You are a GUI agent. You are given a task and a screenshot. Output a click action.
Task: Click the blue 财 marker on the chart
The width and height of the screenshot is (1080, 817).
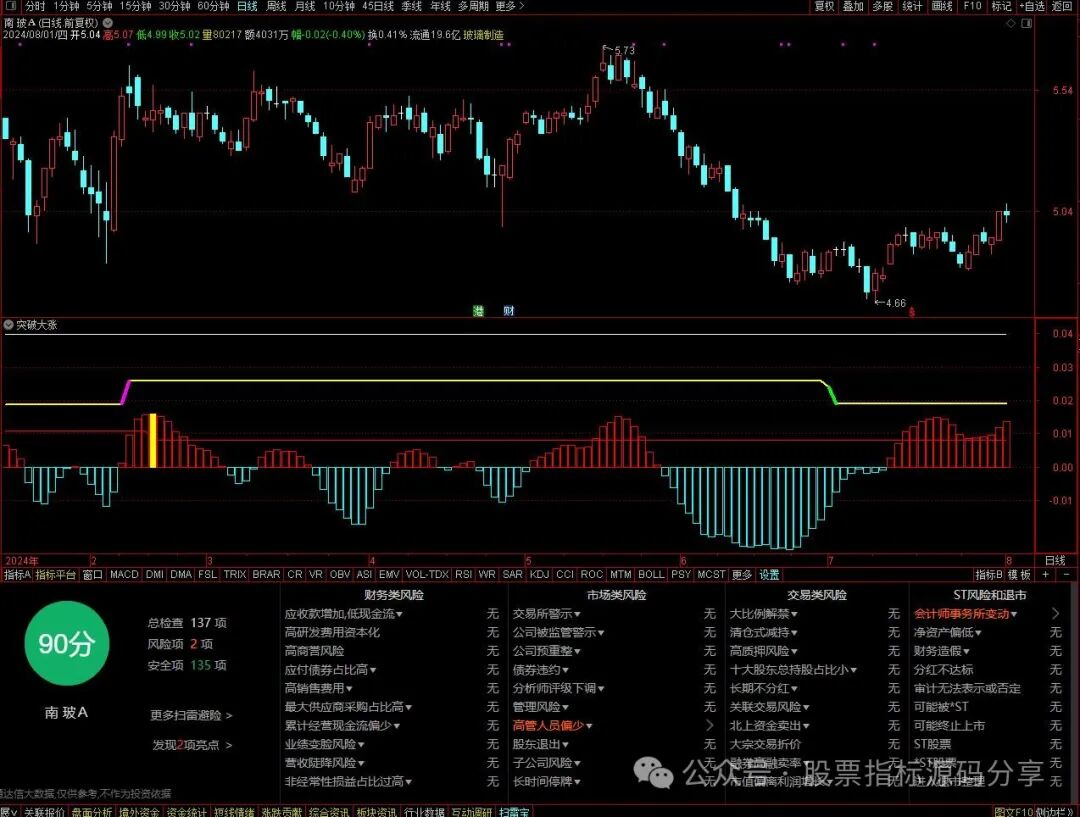coord(508,311)
